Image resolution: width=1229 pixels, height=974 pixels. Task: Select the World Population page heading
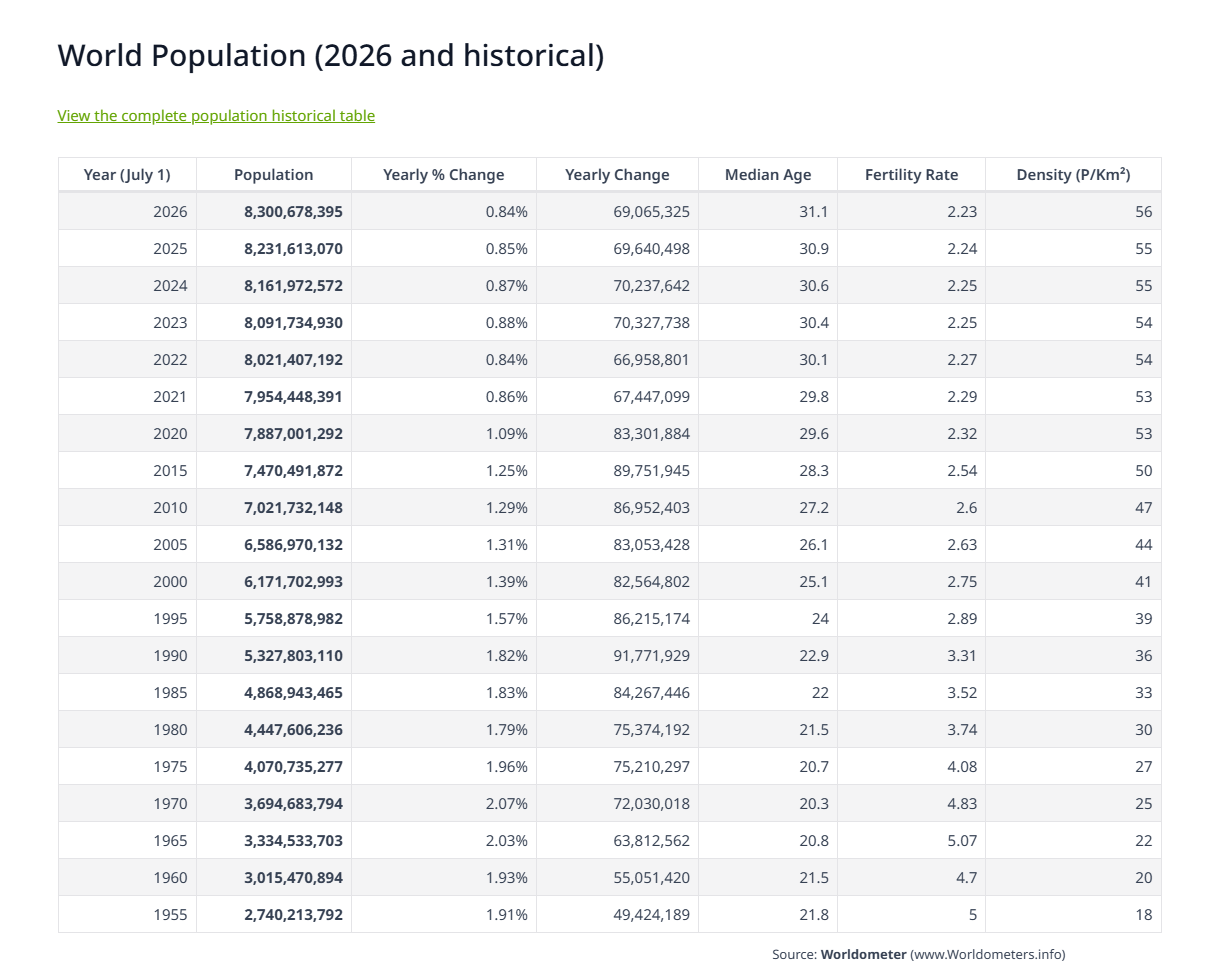[x=331, y=55]
